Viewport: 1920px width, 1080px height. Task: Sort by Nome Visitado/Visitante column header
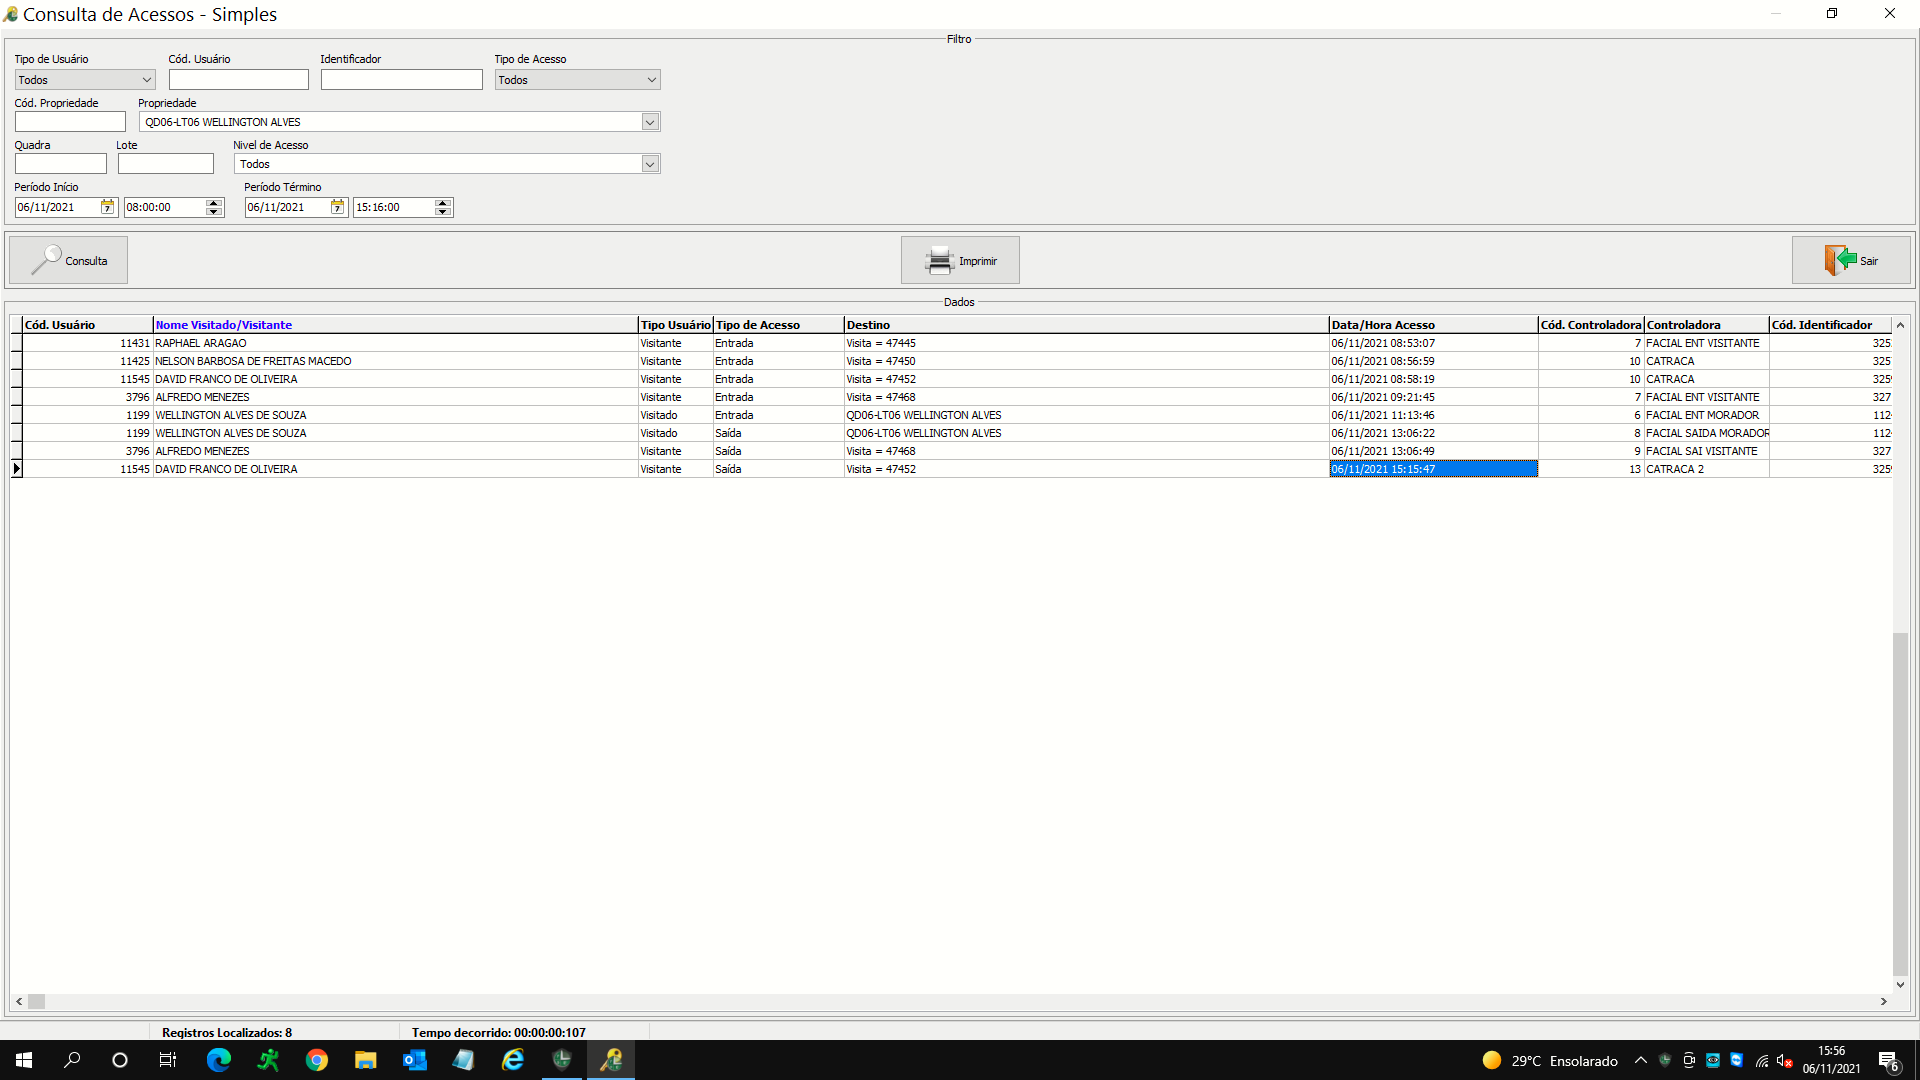coord(224,325)
